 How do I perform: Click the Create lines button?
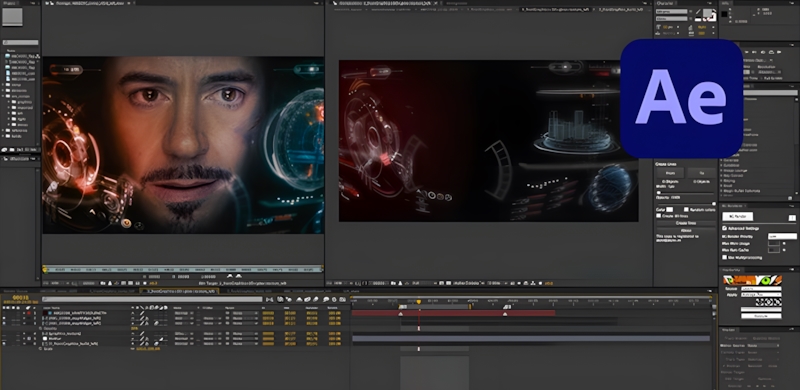[x=686, y=223]
